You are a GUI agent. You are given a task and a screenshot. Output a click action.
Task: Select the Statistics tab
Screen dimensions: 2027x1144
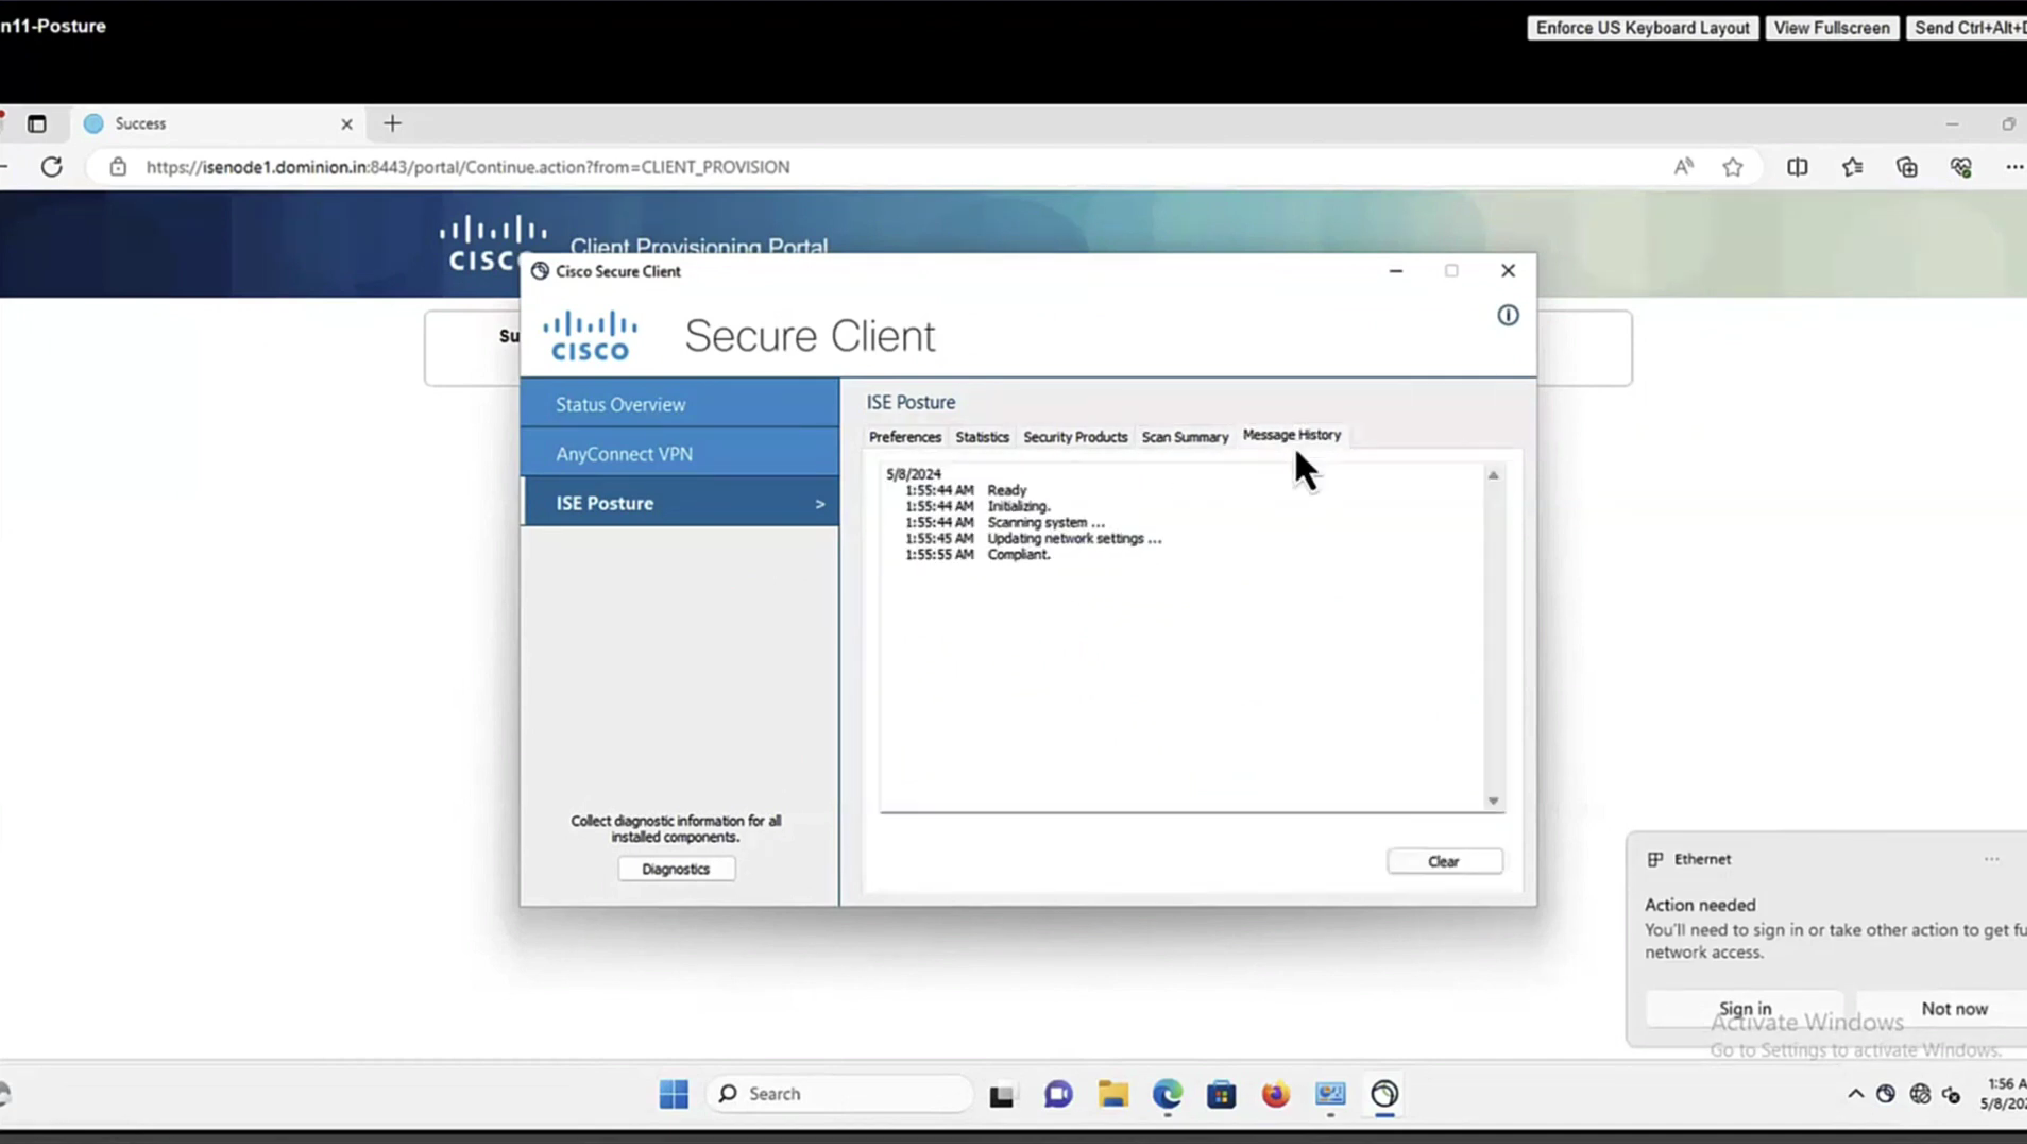(981, 437)
